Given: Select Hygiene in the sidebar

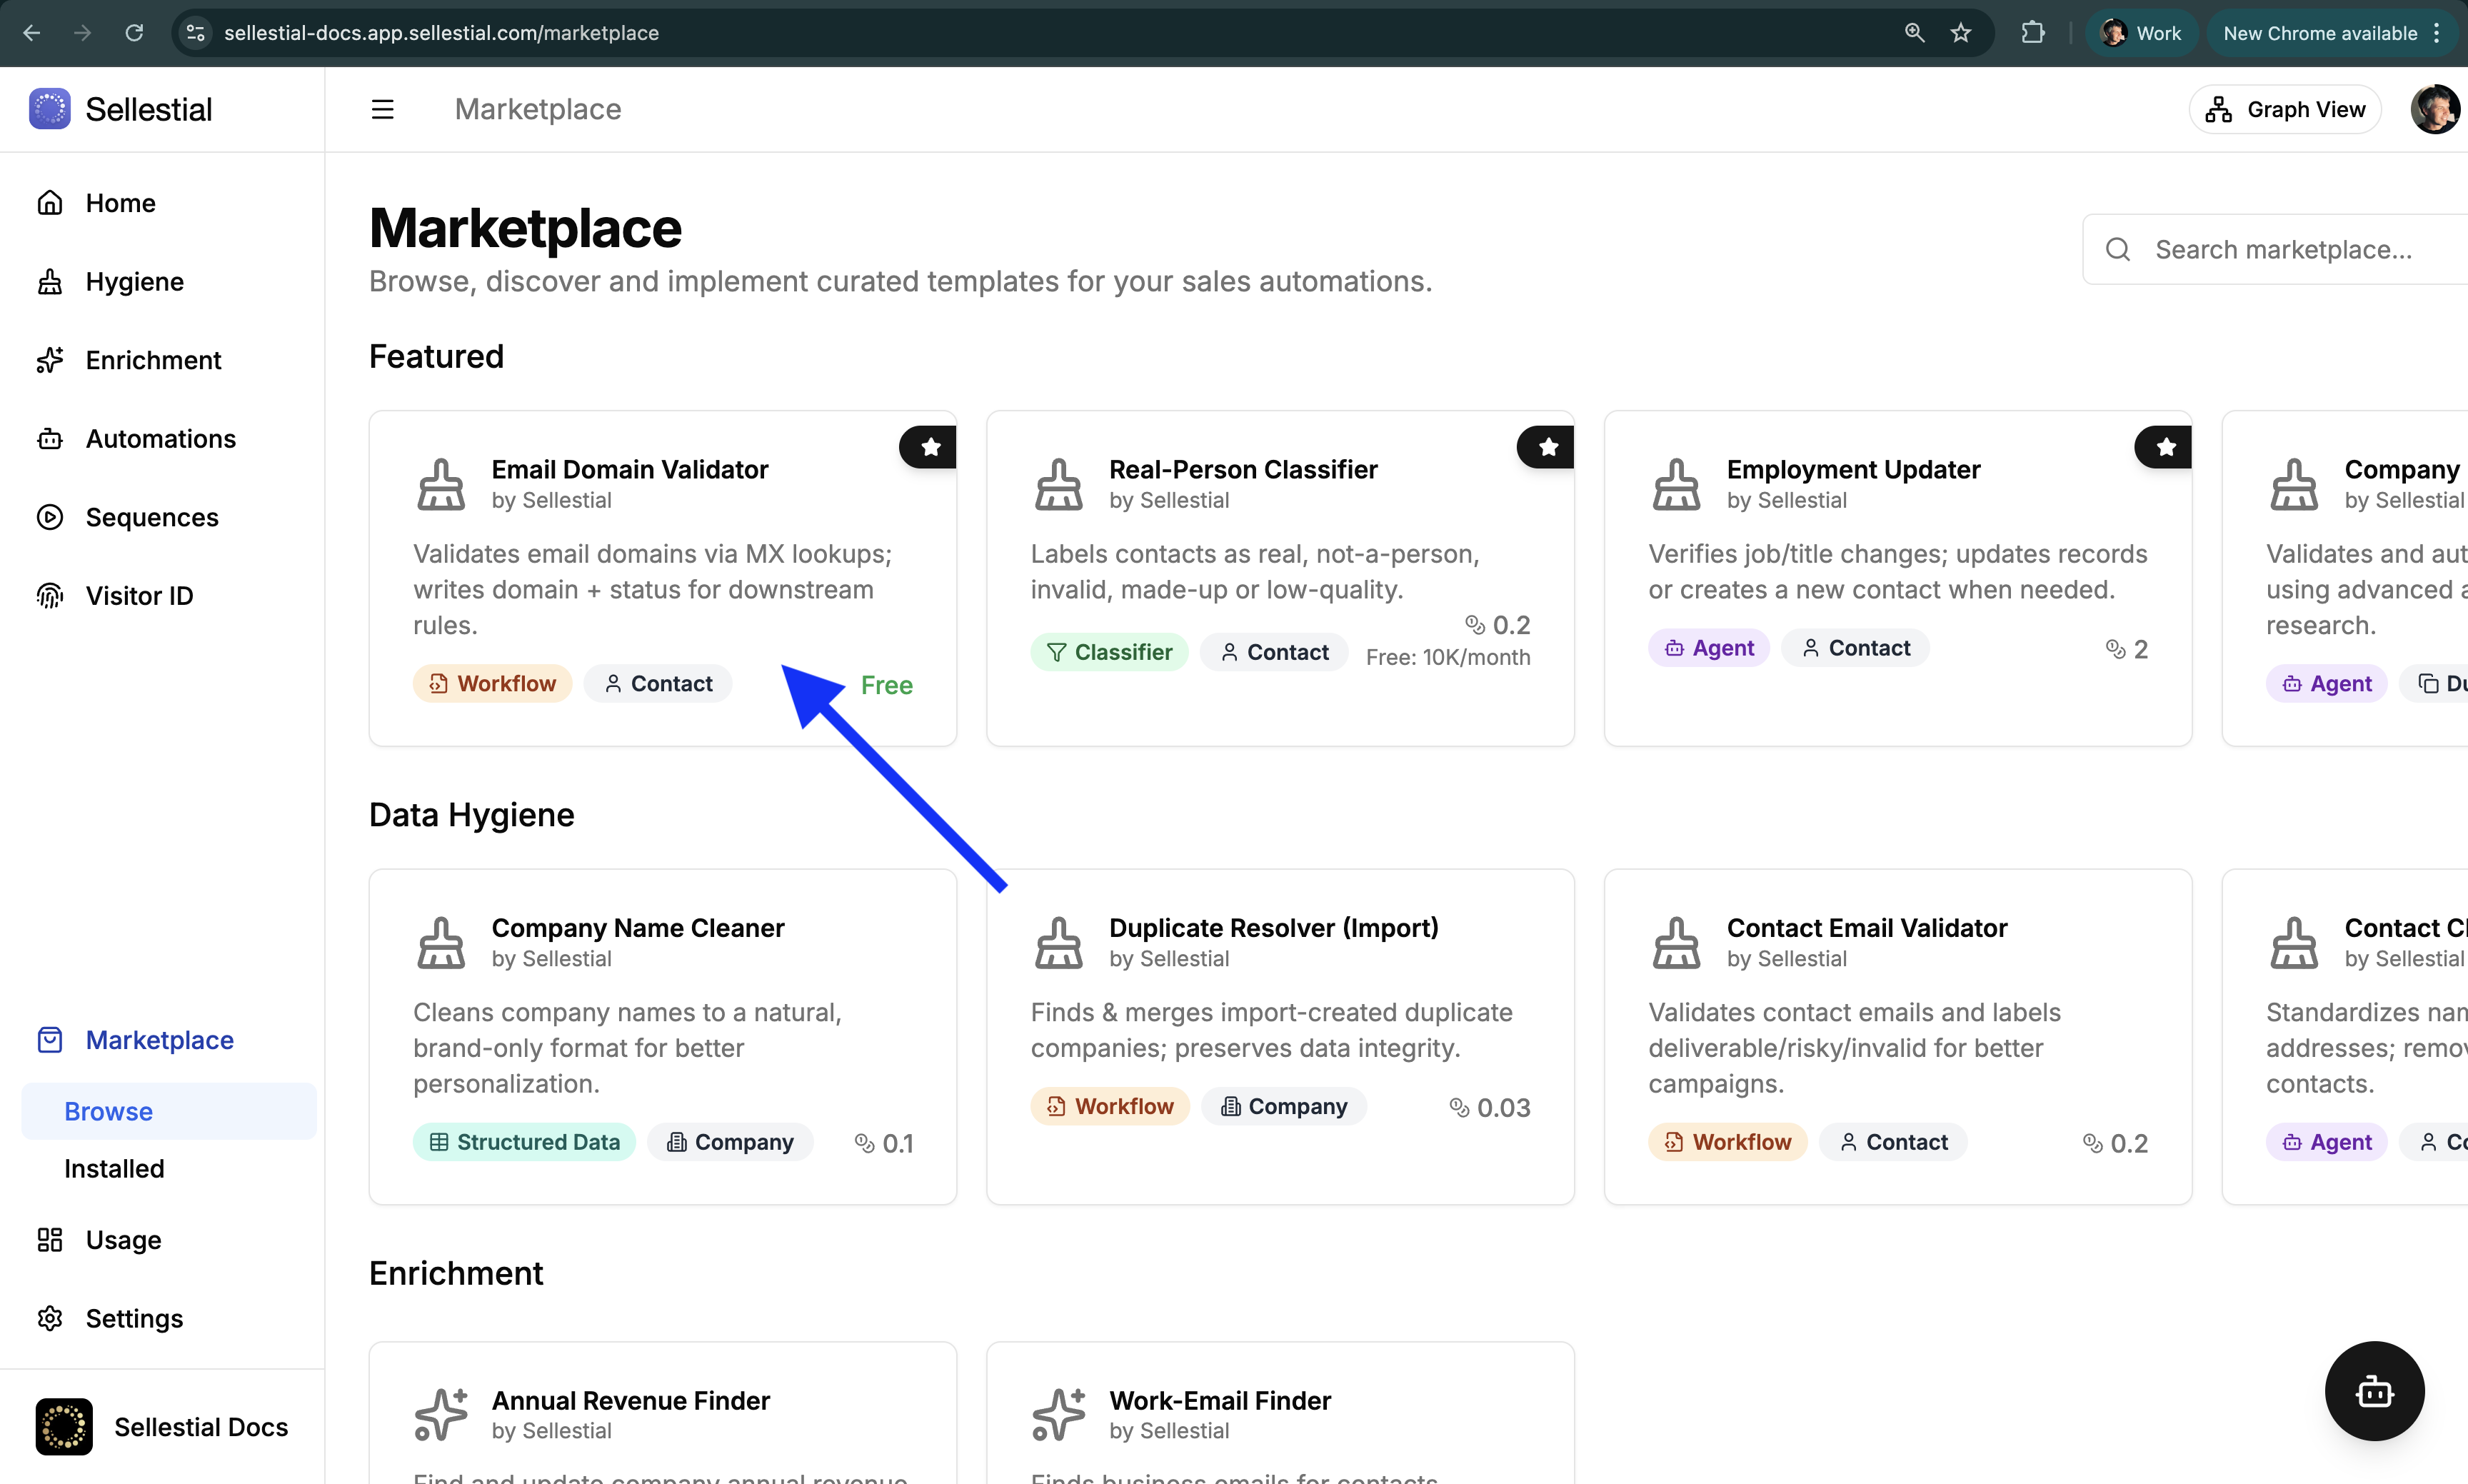Looking at the screenshot, I should (x=134, y=281).
